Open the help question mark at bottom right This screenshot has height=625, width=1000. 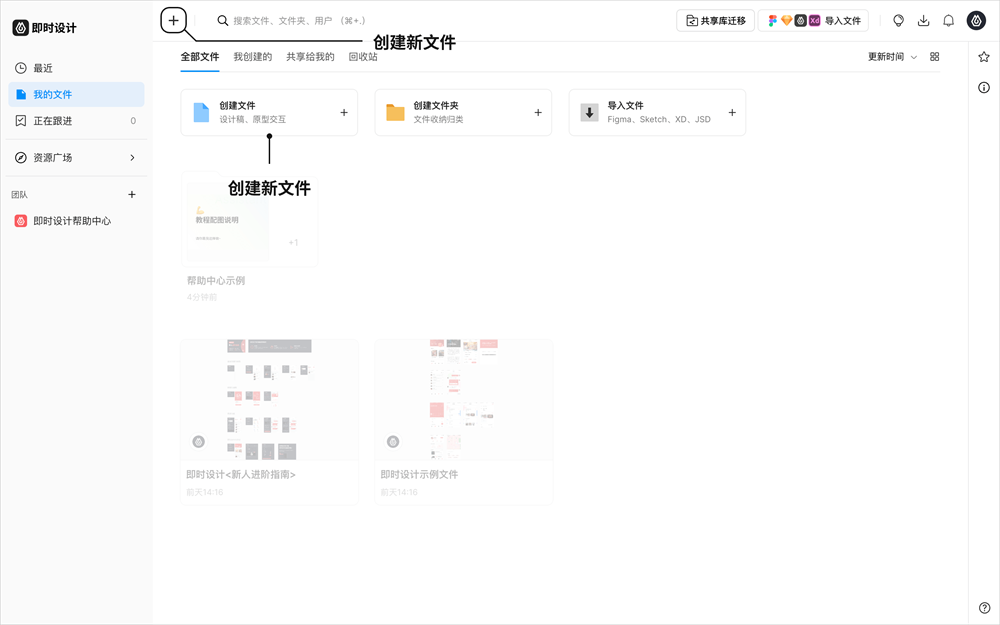[983, 607]
